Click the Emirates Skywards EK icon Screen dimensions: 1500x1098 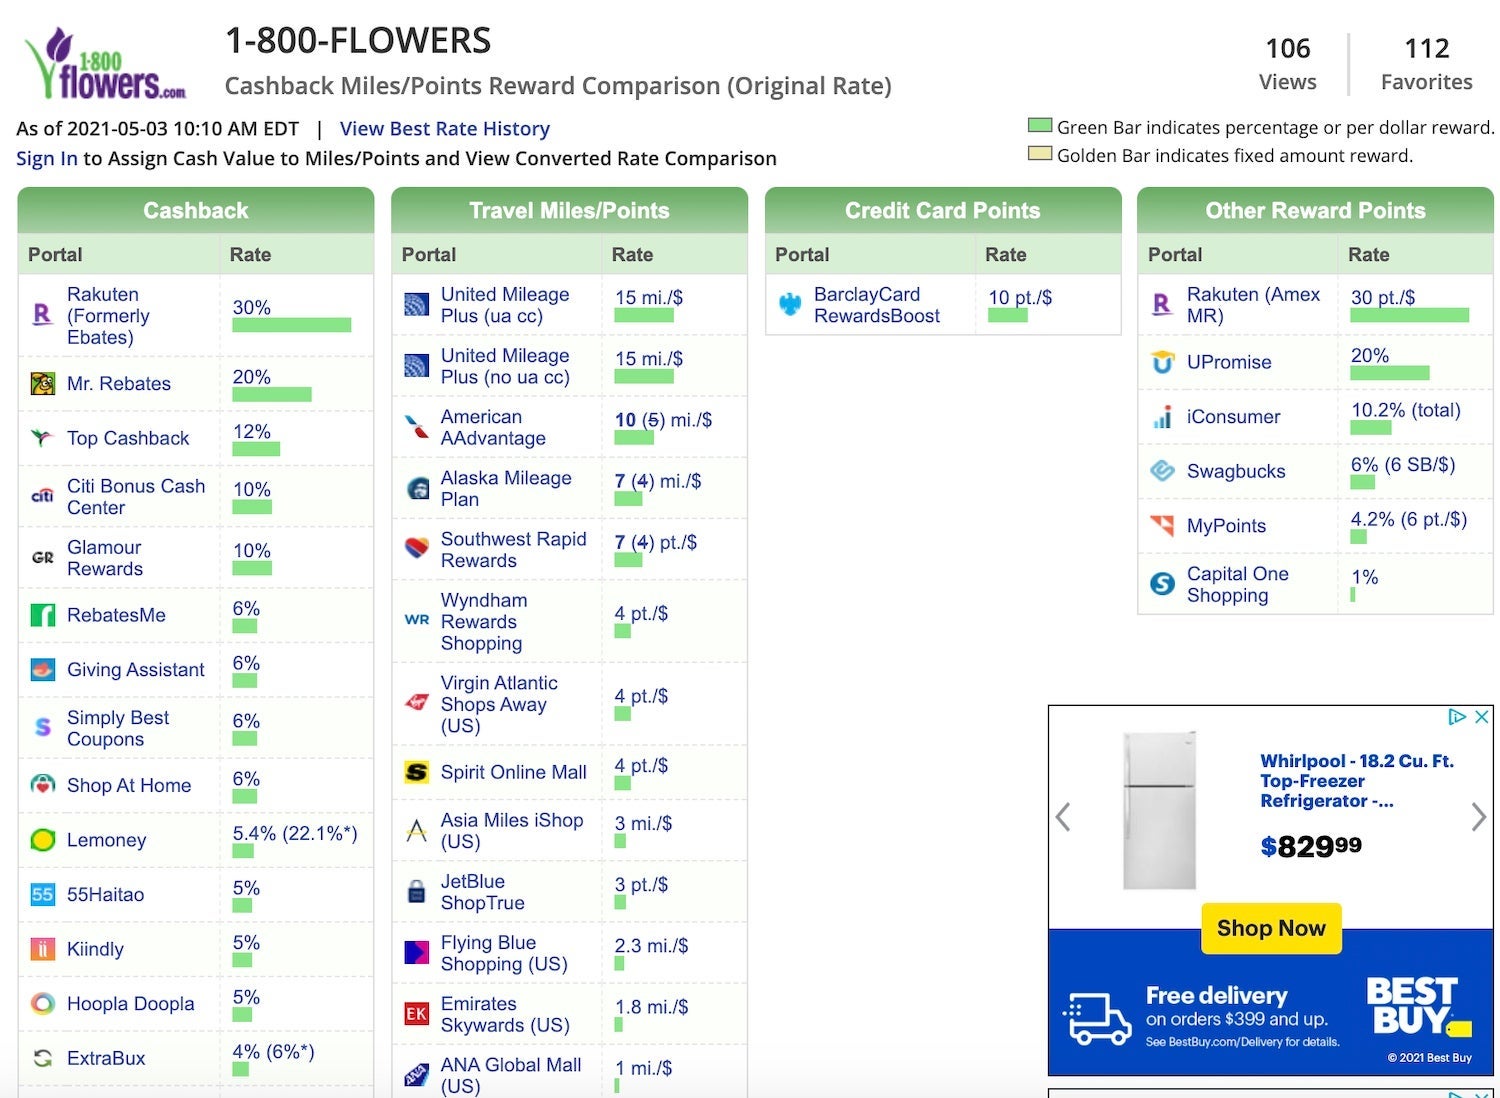pyautogui.click(x=415, y=1013)
